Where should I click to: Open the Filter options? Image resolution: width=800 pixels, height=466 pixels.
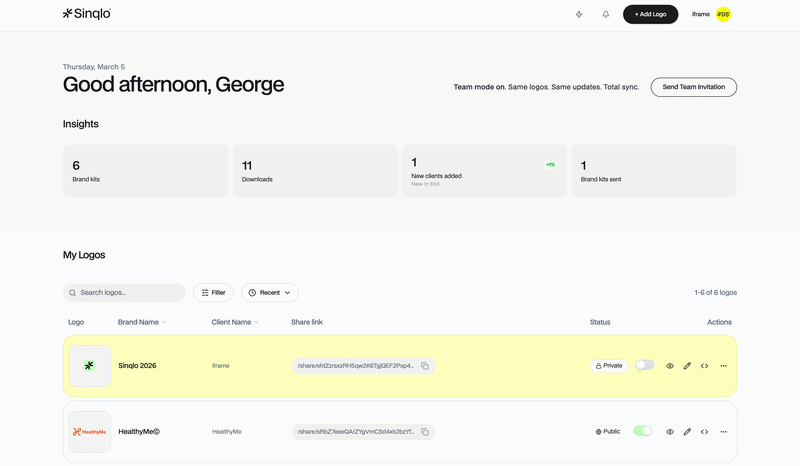tap(213, 293)
